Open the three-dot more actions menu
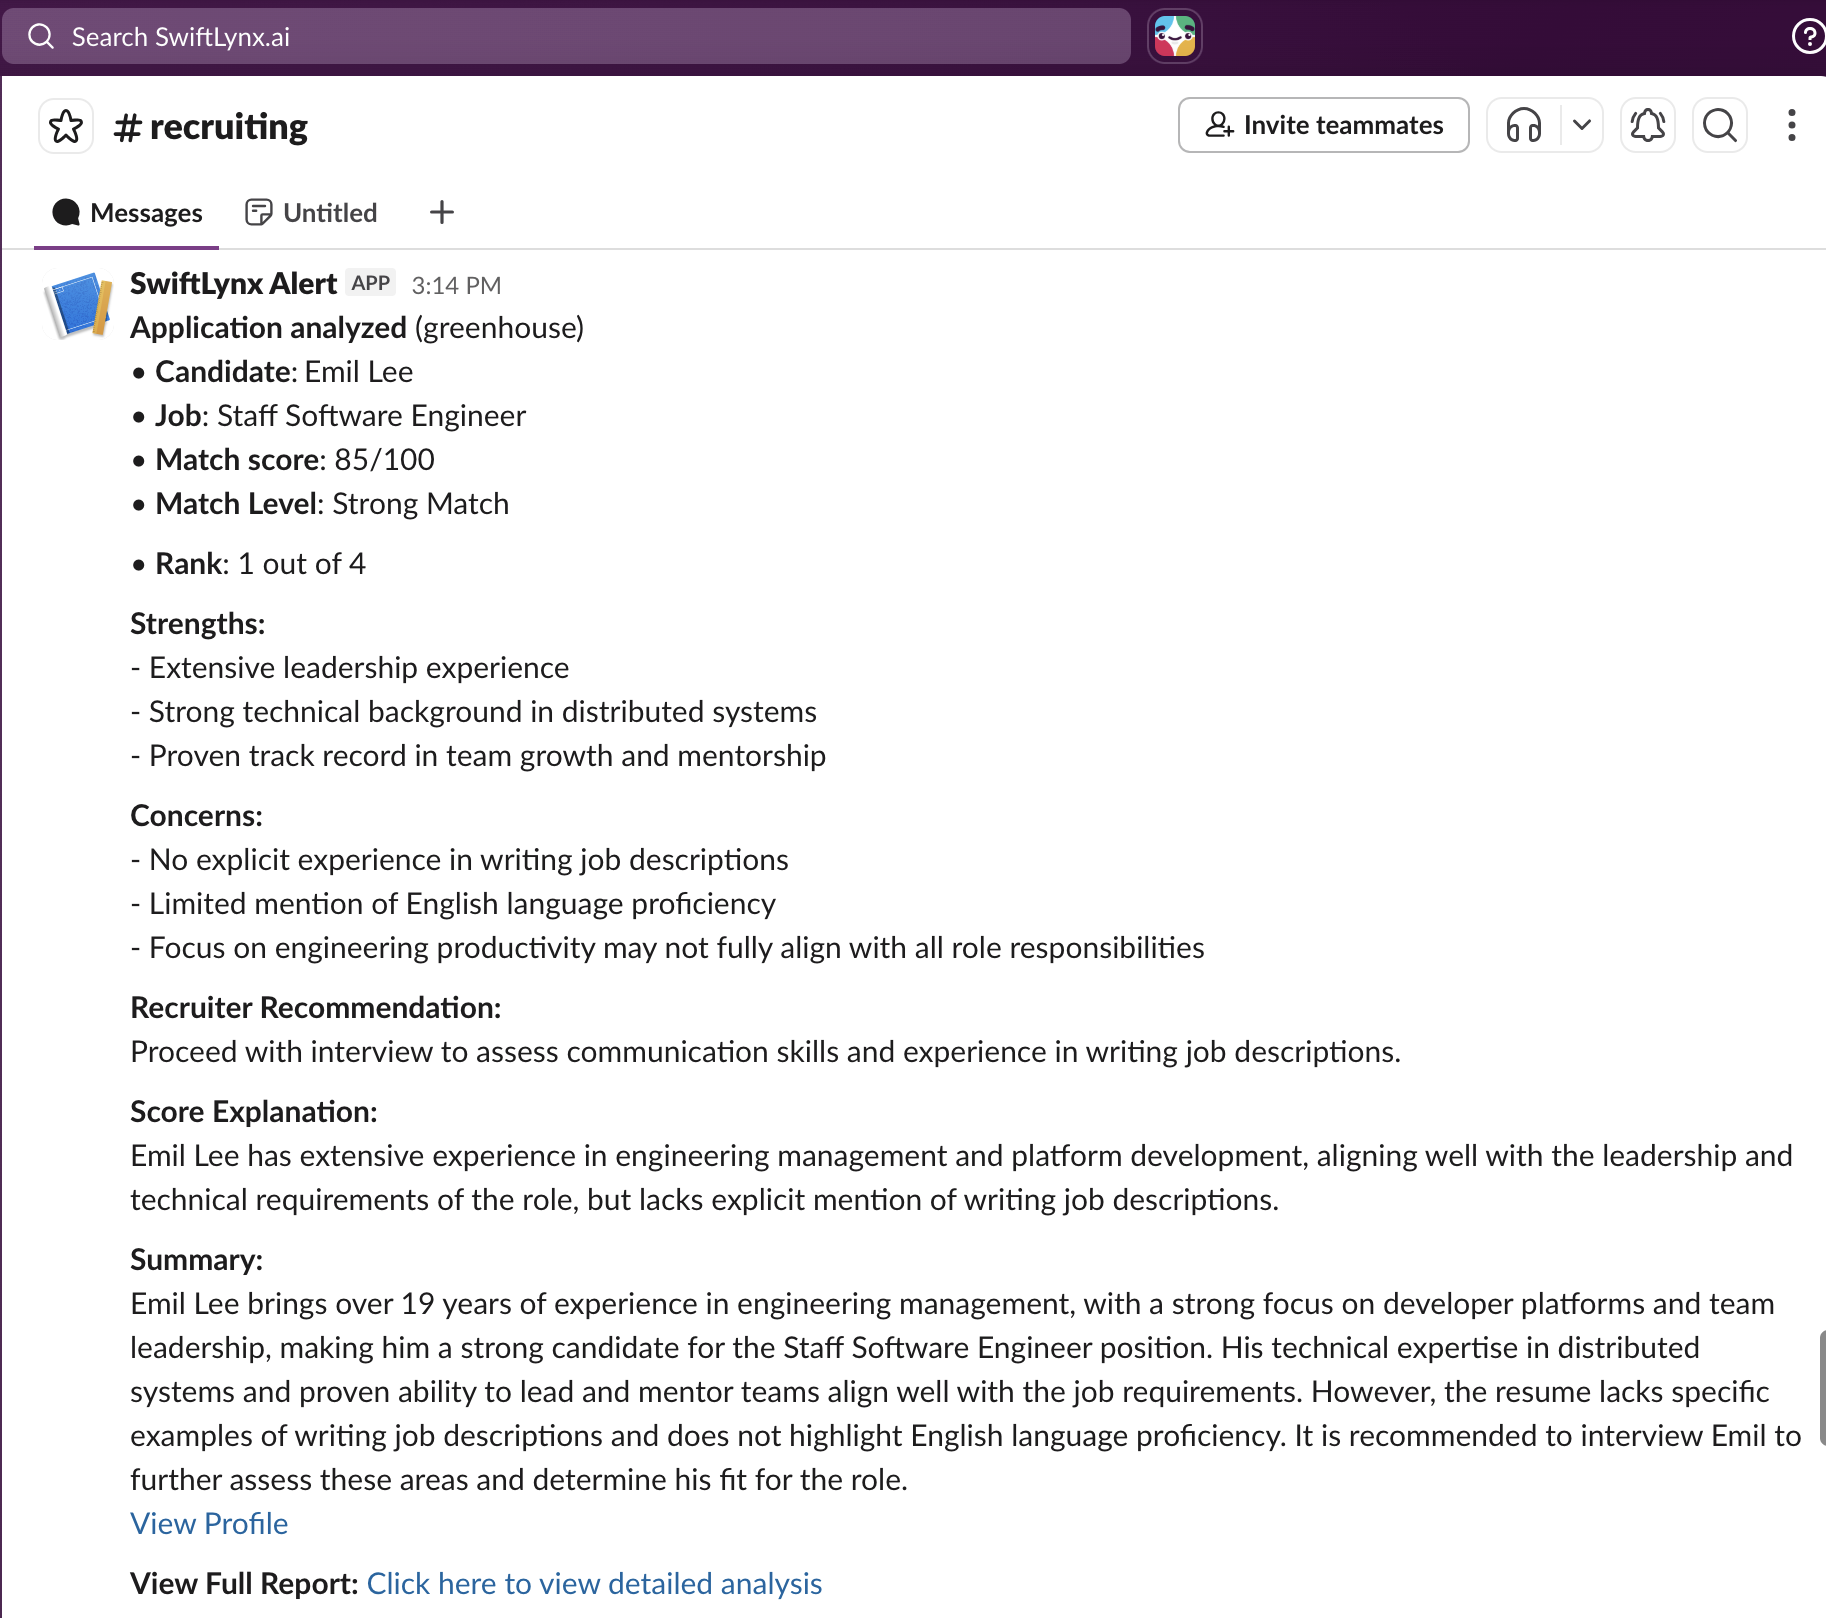The height and width of the screenshot is (1618, 1826). tap(1791, 126)
